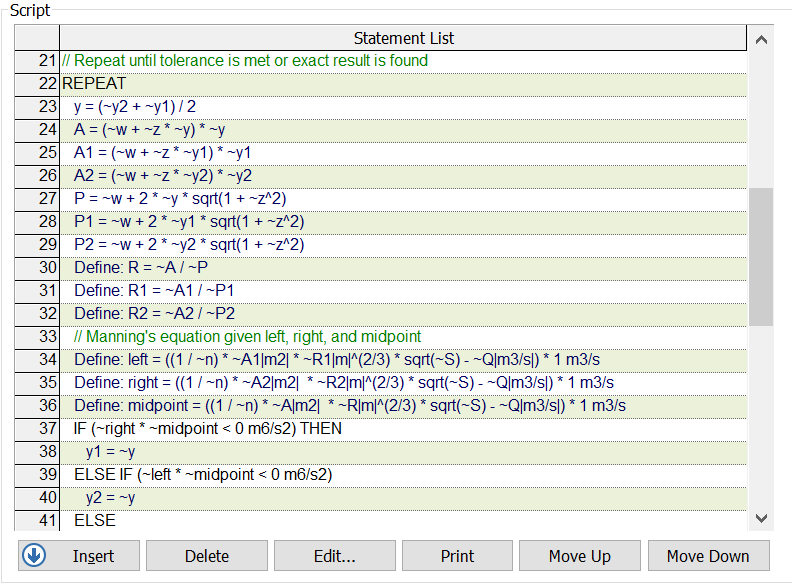The height and width of the screenshot is (584, 792).
Task: Select row 23 with y = (~y2 + ~y1) / 2
Action: pyautogui.click(x=135, y=106)
